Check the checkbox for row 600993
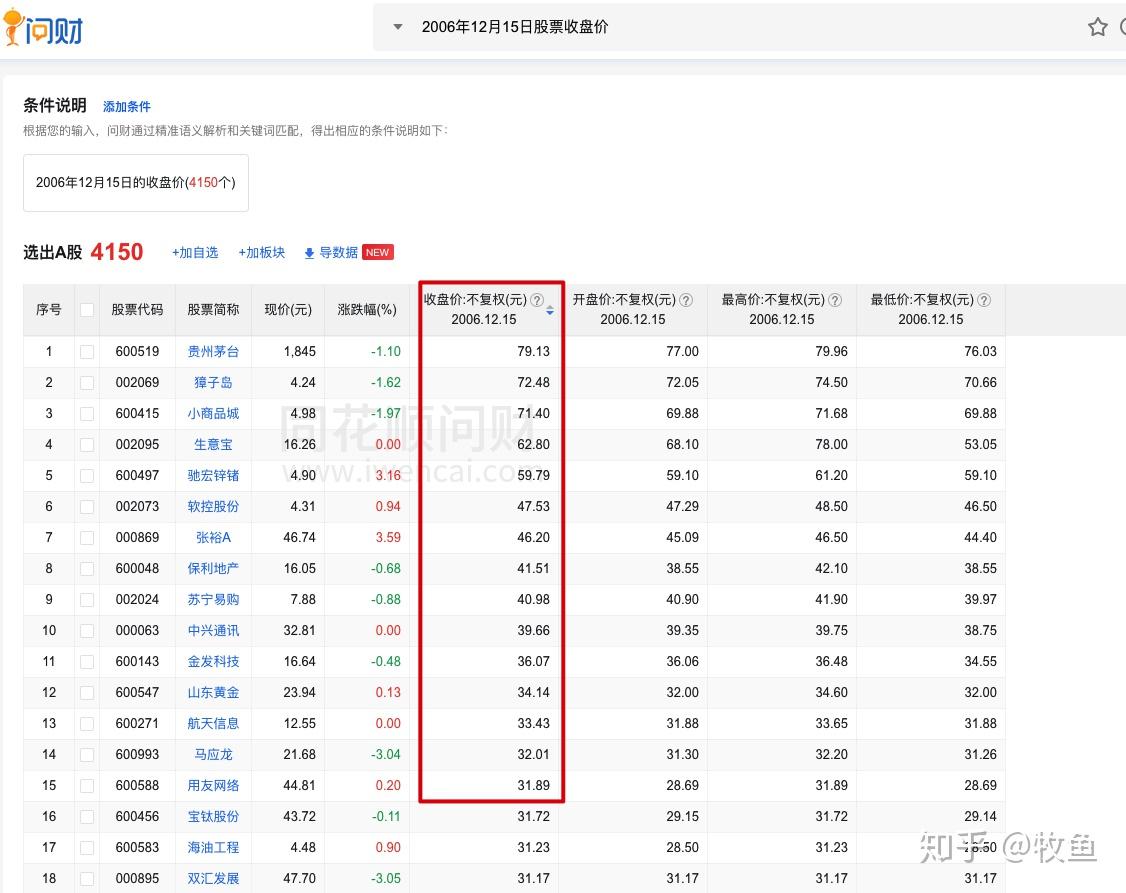 pyautogui.click(x=87, y=754)
